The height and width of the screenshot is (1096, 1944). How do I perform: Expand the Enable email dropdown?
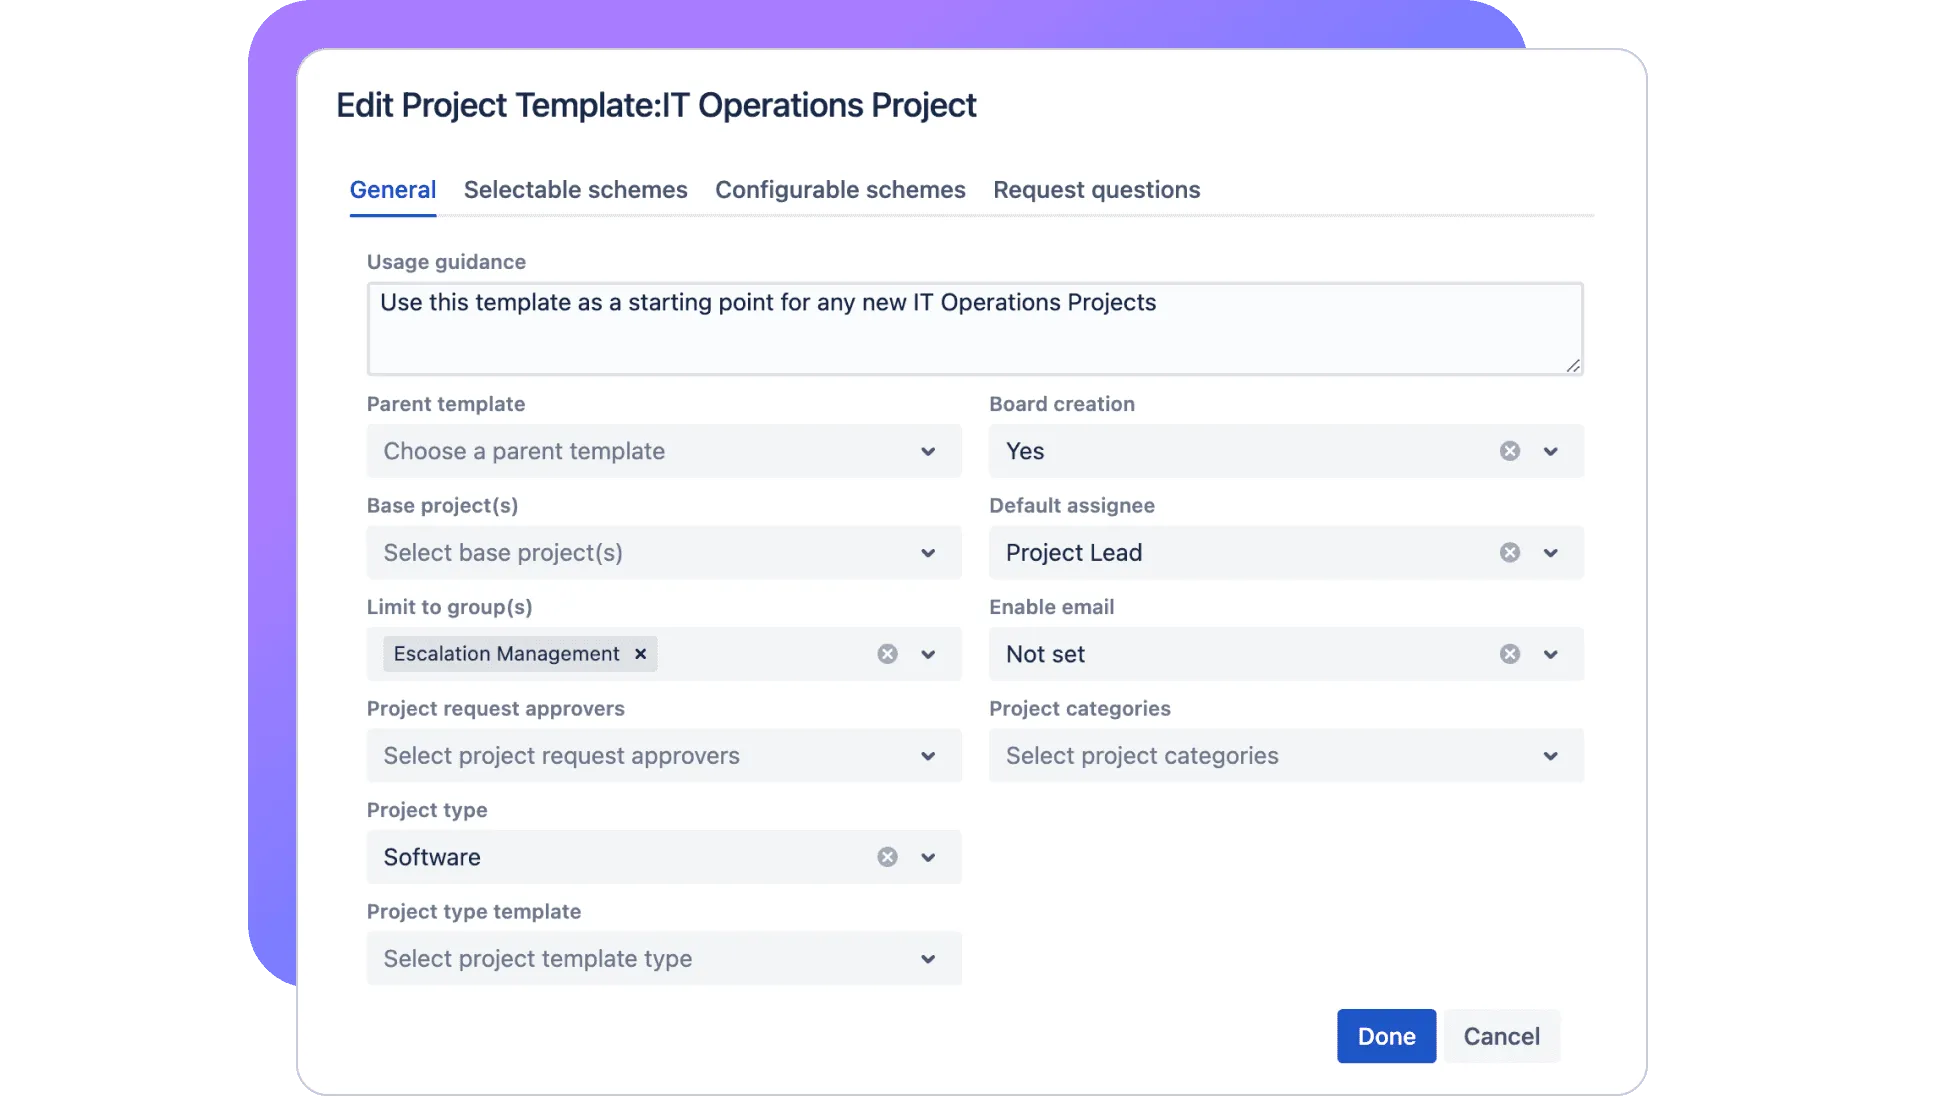click(1550, 654)
